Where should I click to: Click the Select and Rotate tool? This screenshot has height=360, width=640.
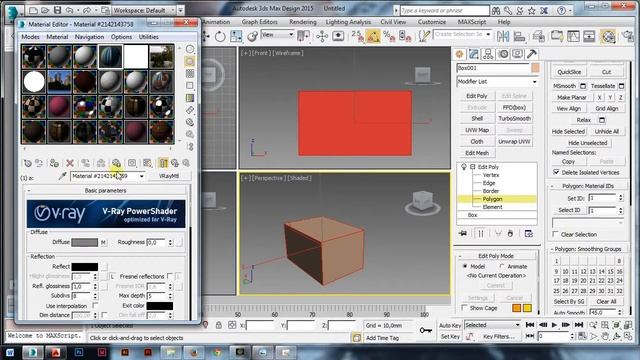(x=220, y=37)
